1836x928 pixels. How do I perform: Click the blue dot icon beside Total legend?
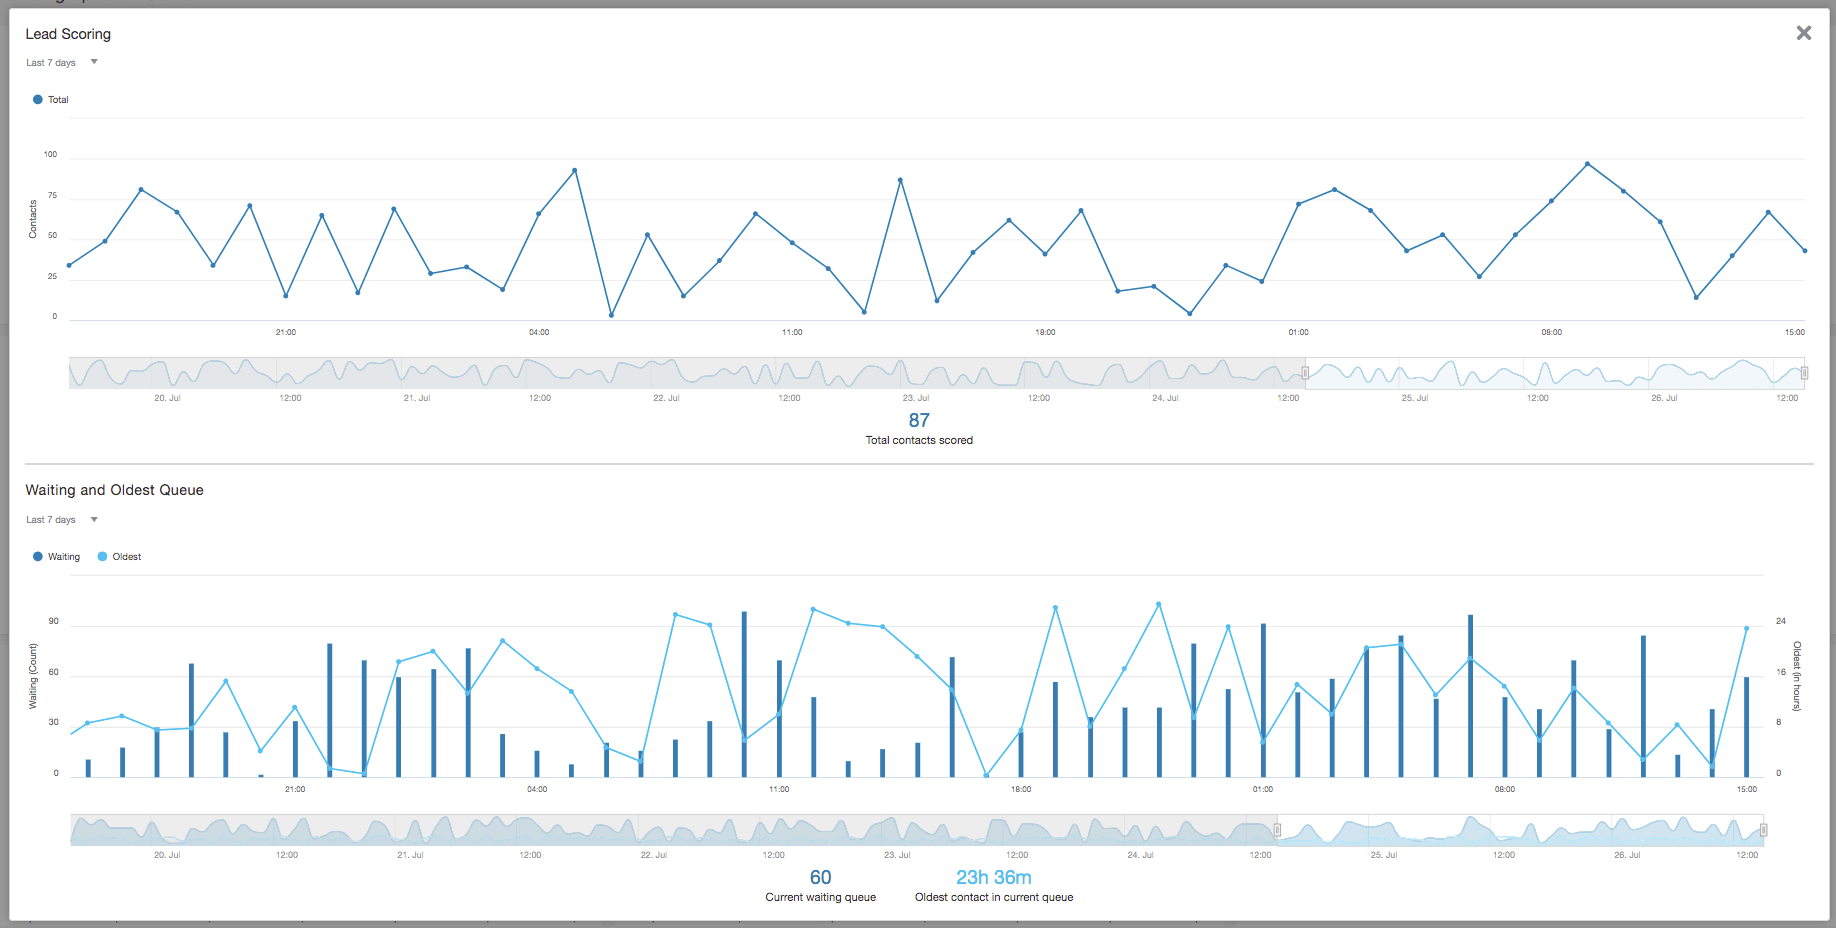(37, 99)
